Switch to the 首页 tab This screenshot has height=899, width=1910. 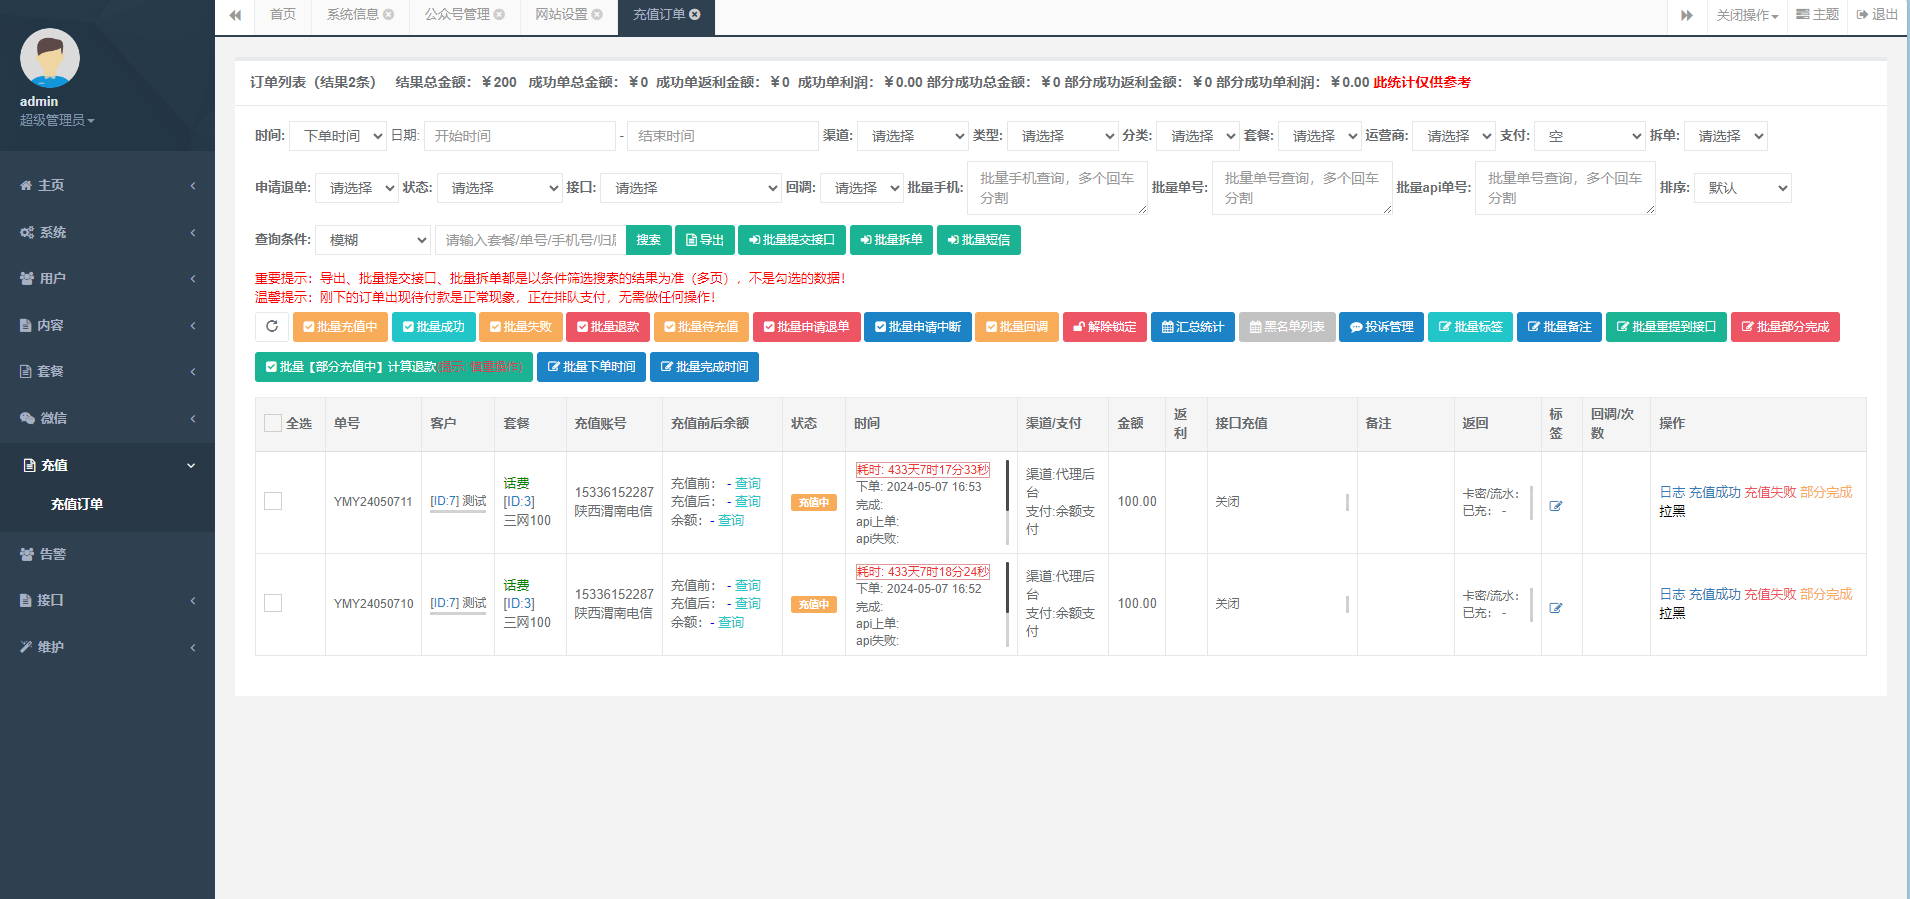[283, 15]
